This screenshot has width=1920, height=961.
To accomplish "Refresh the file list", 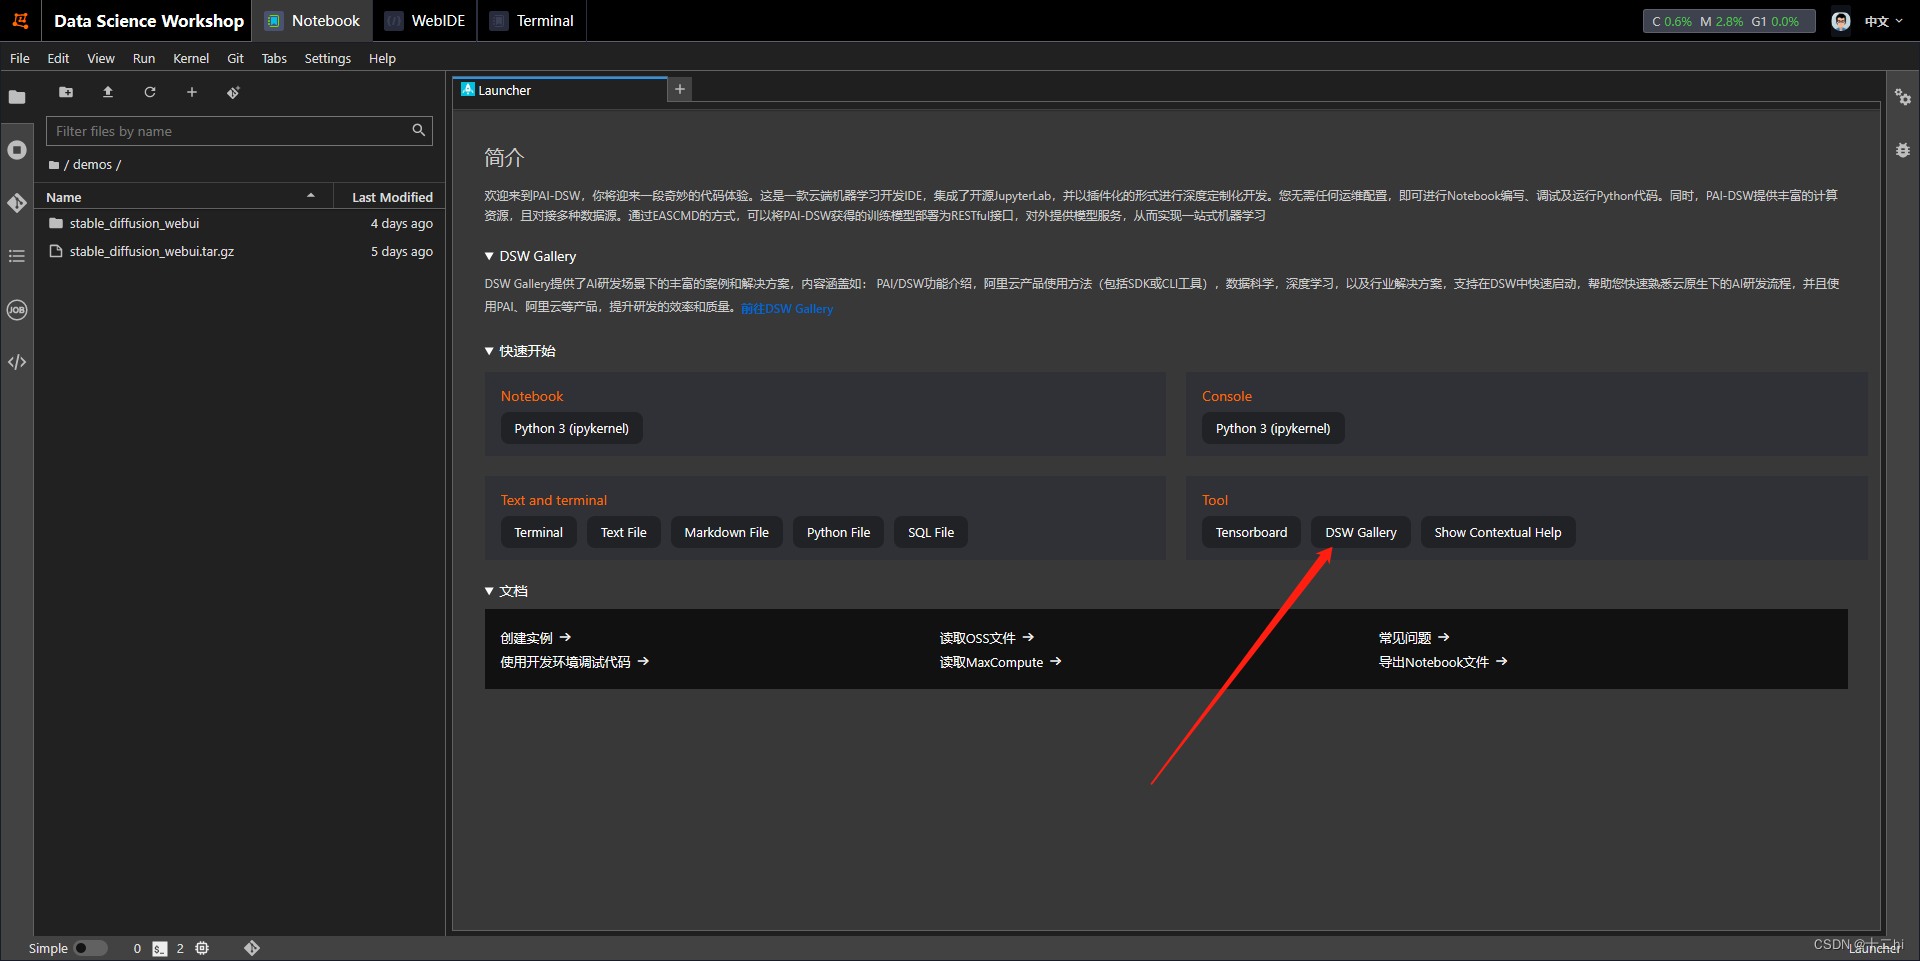I will 150,92.
